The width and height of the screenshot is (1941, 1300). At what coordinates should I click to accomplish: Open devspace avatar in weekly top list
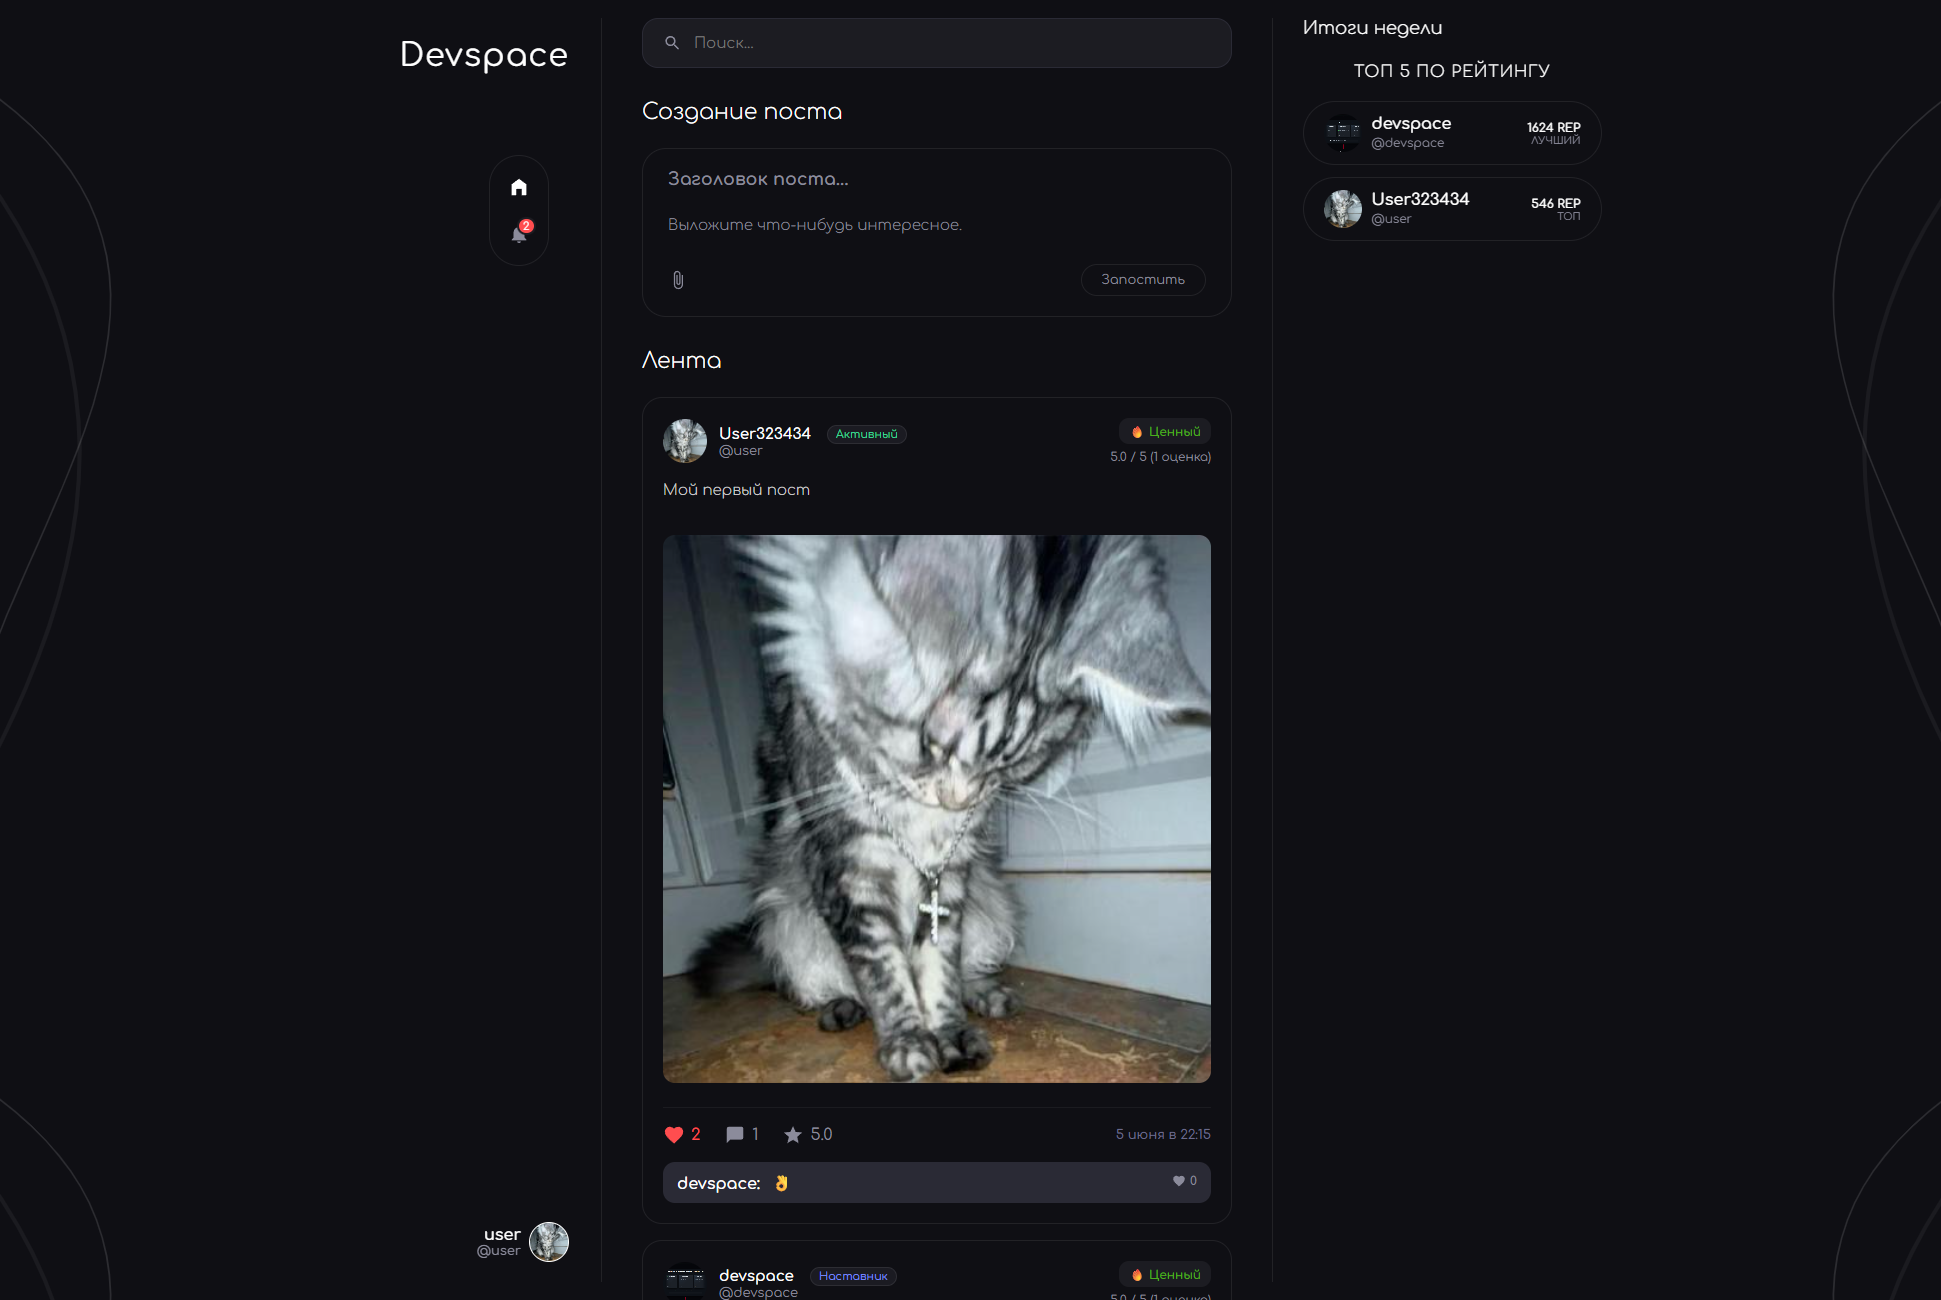[1343, 133]
